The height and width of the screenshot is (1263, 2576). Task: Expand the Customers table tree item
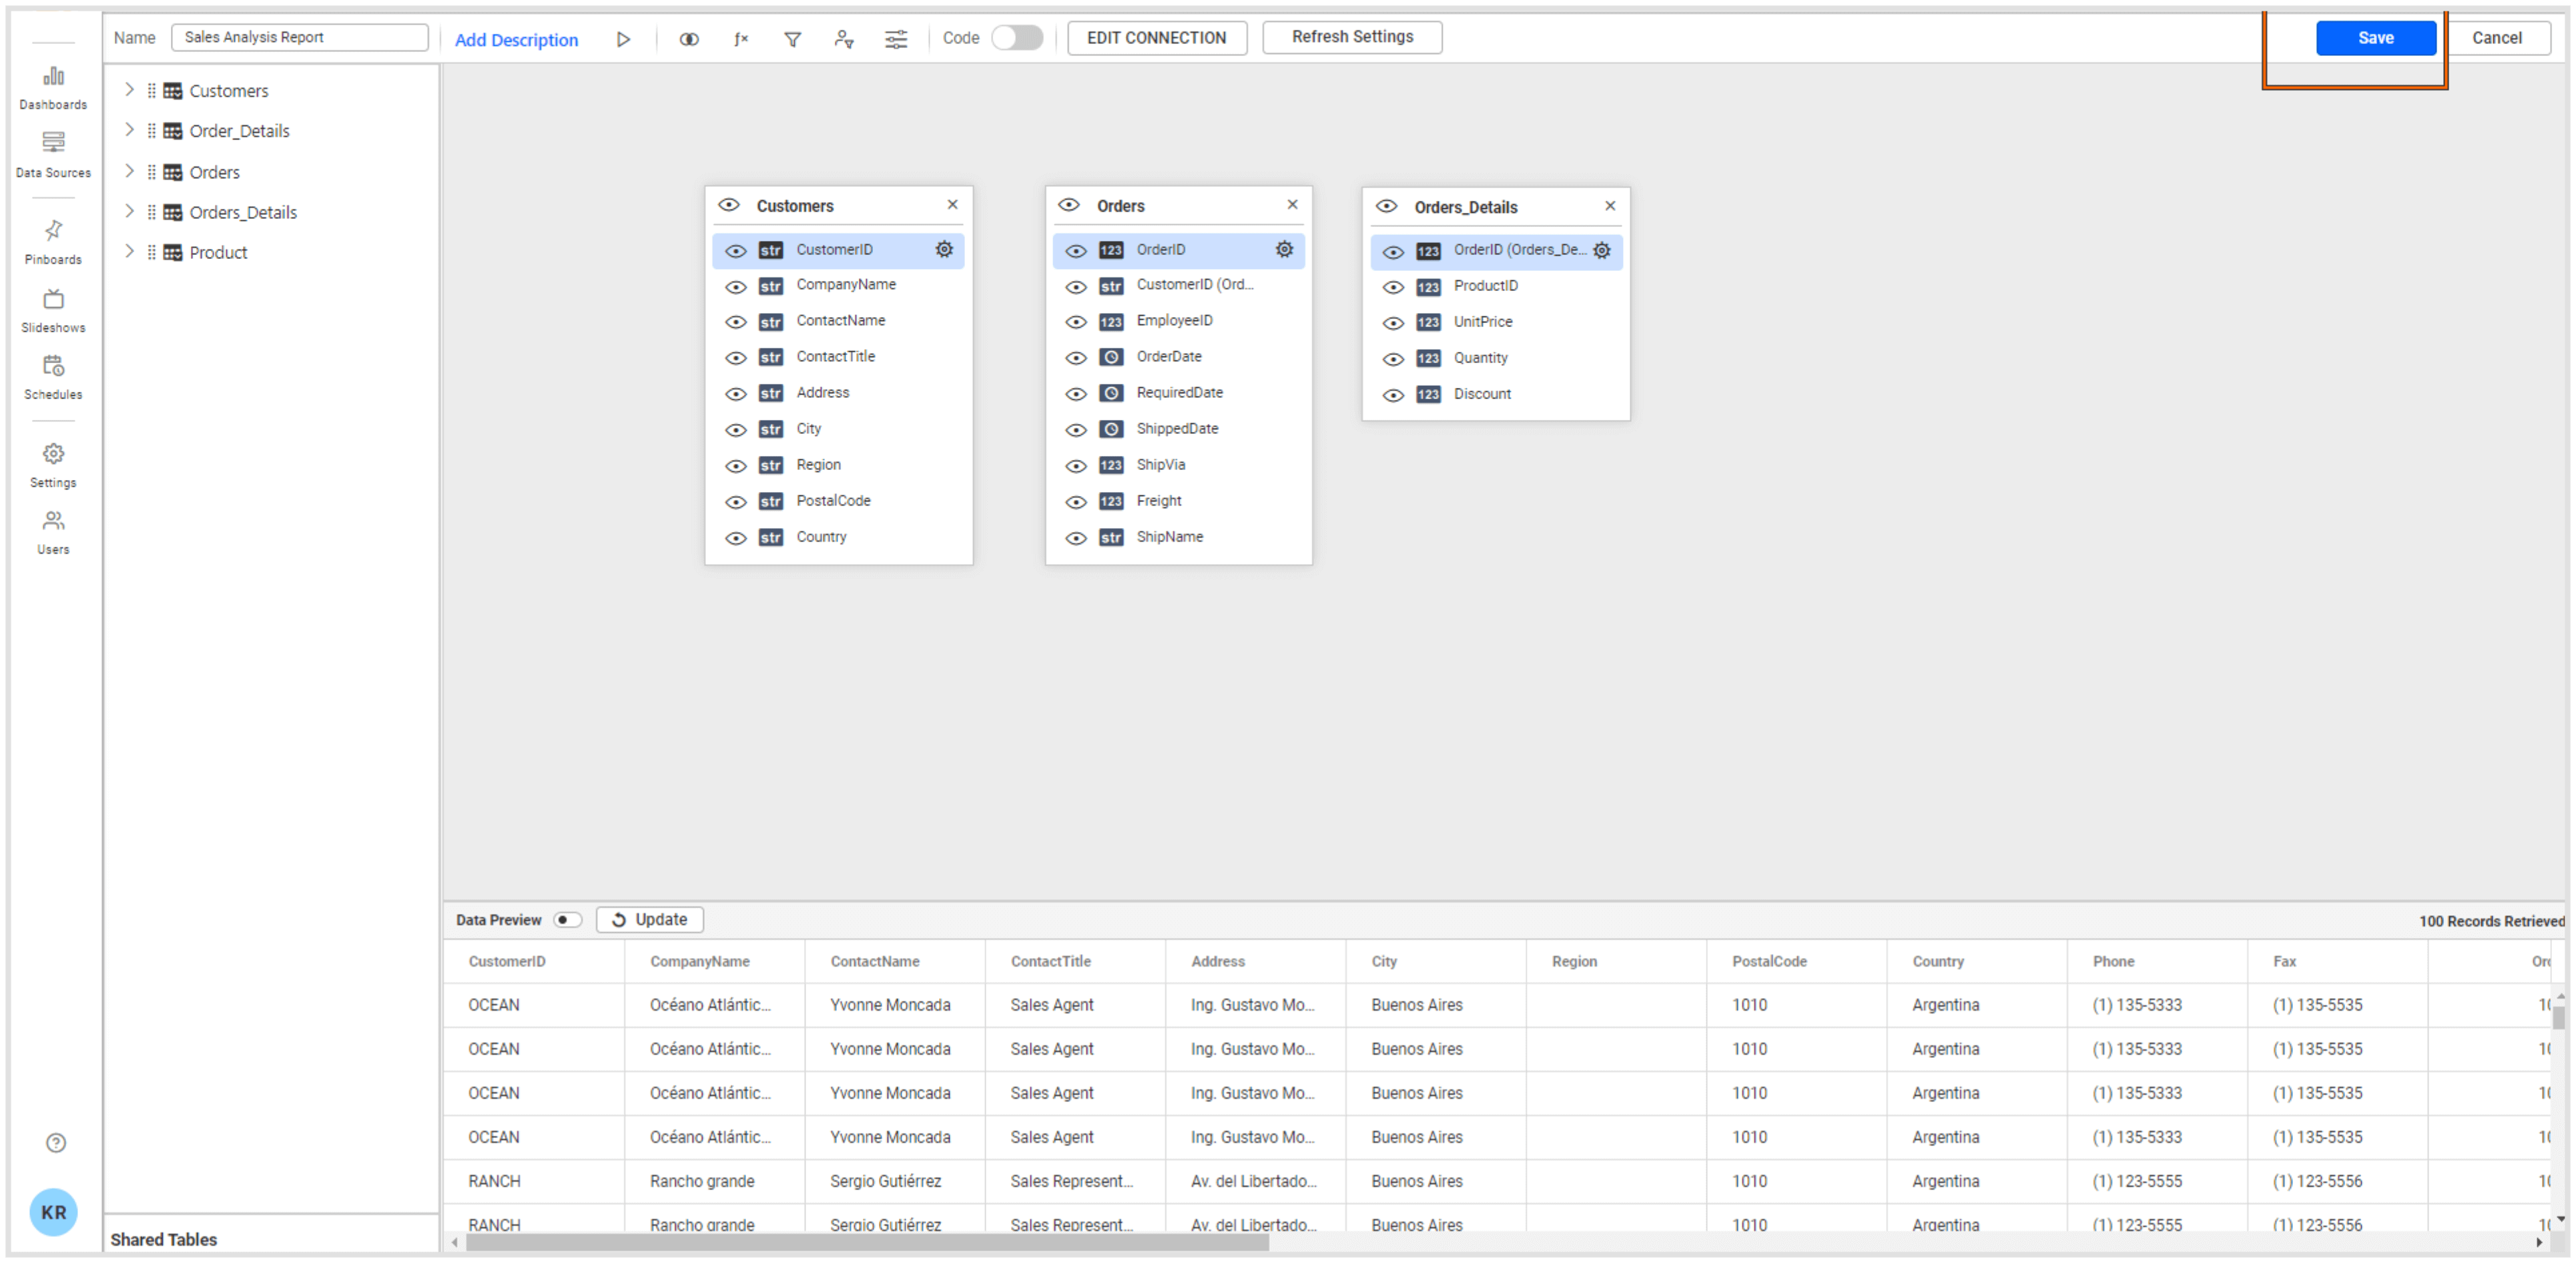[130, 90]
